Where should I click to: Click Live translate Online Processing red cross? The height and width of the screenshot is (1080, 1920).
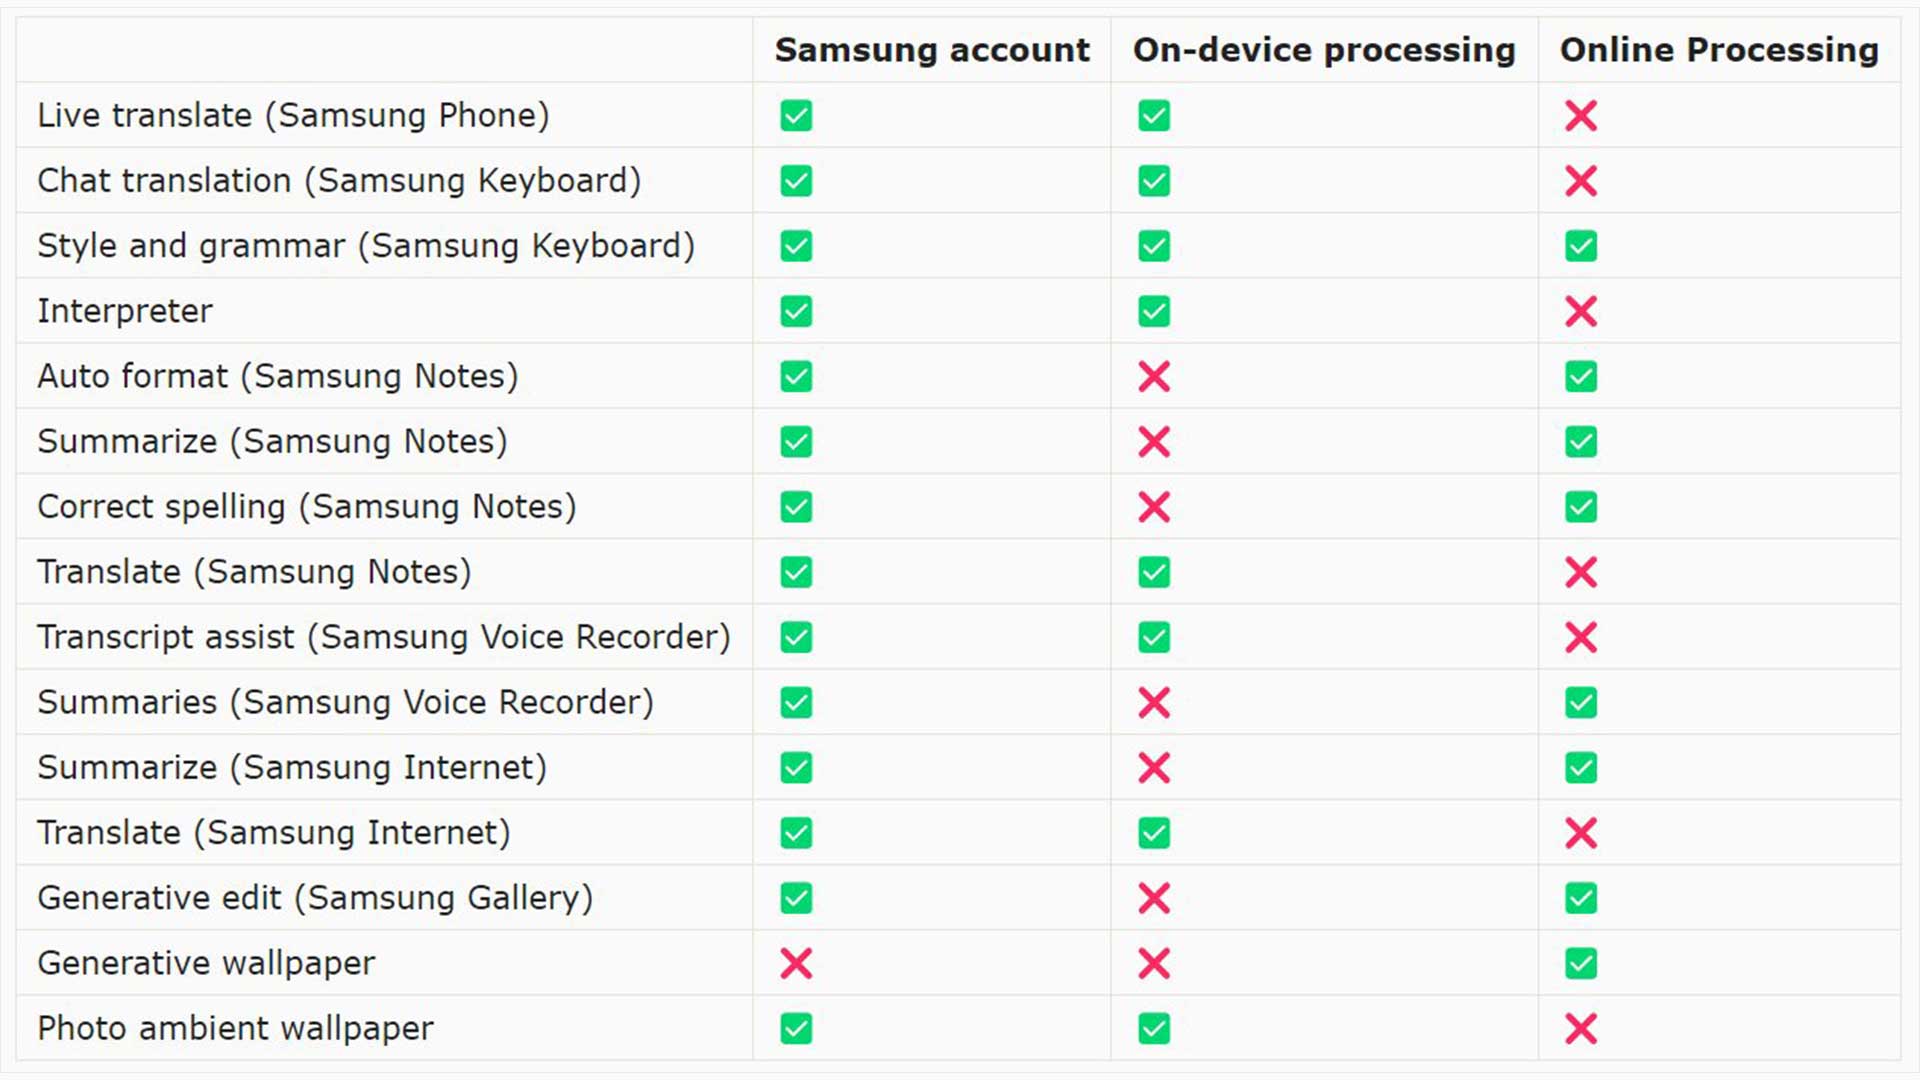pos(1580,116)
